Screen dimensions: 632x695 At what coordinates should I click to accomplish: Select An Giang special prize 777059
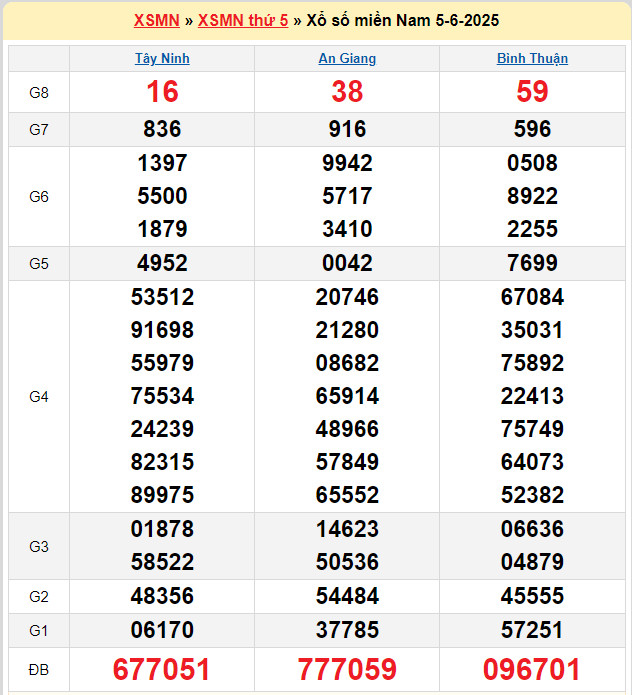click(347, 669)
